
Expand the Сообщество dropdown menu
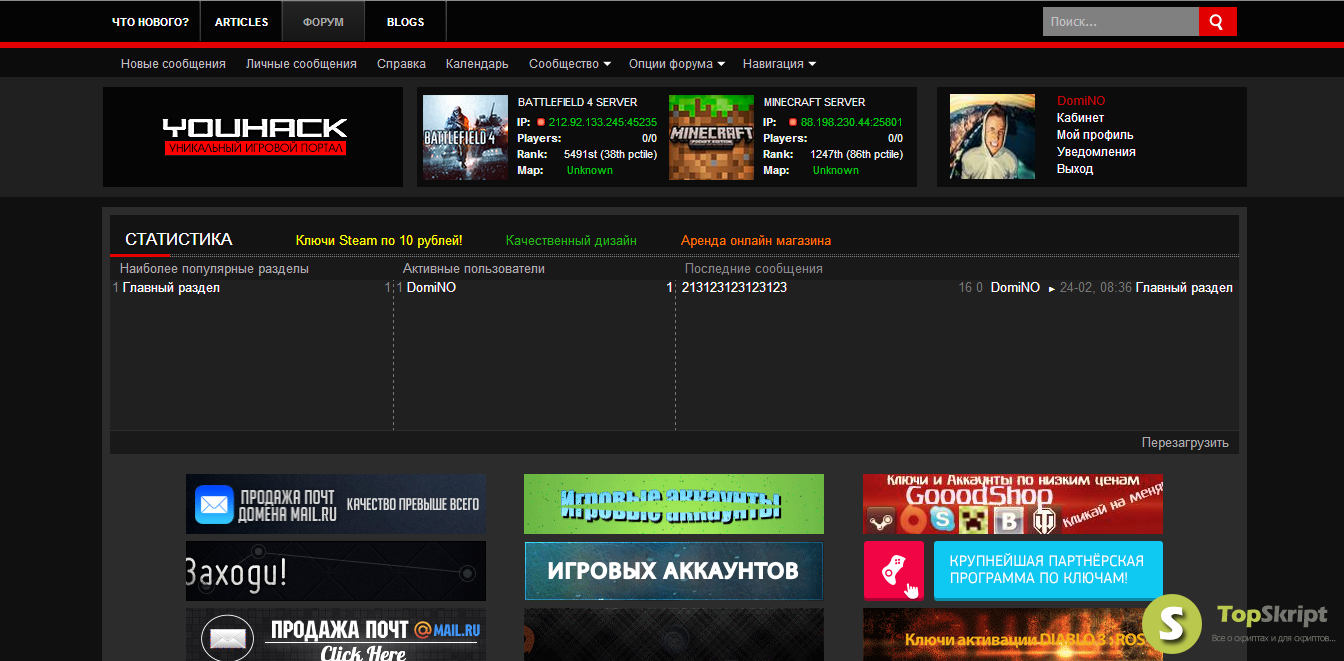pos(570,64)
